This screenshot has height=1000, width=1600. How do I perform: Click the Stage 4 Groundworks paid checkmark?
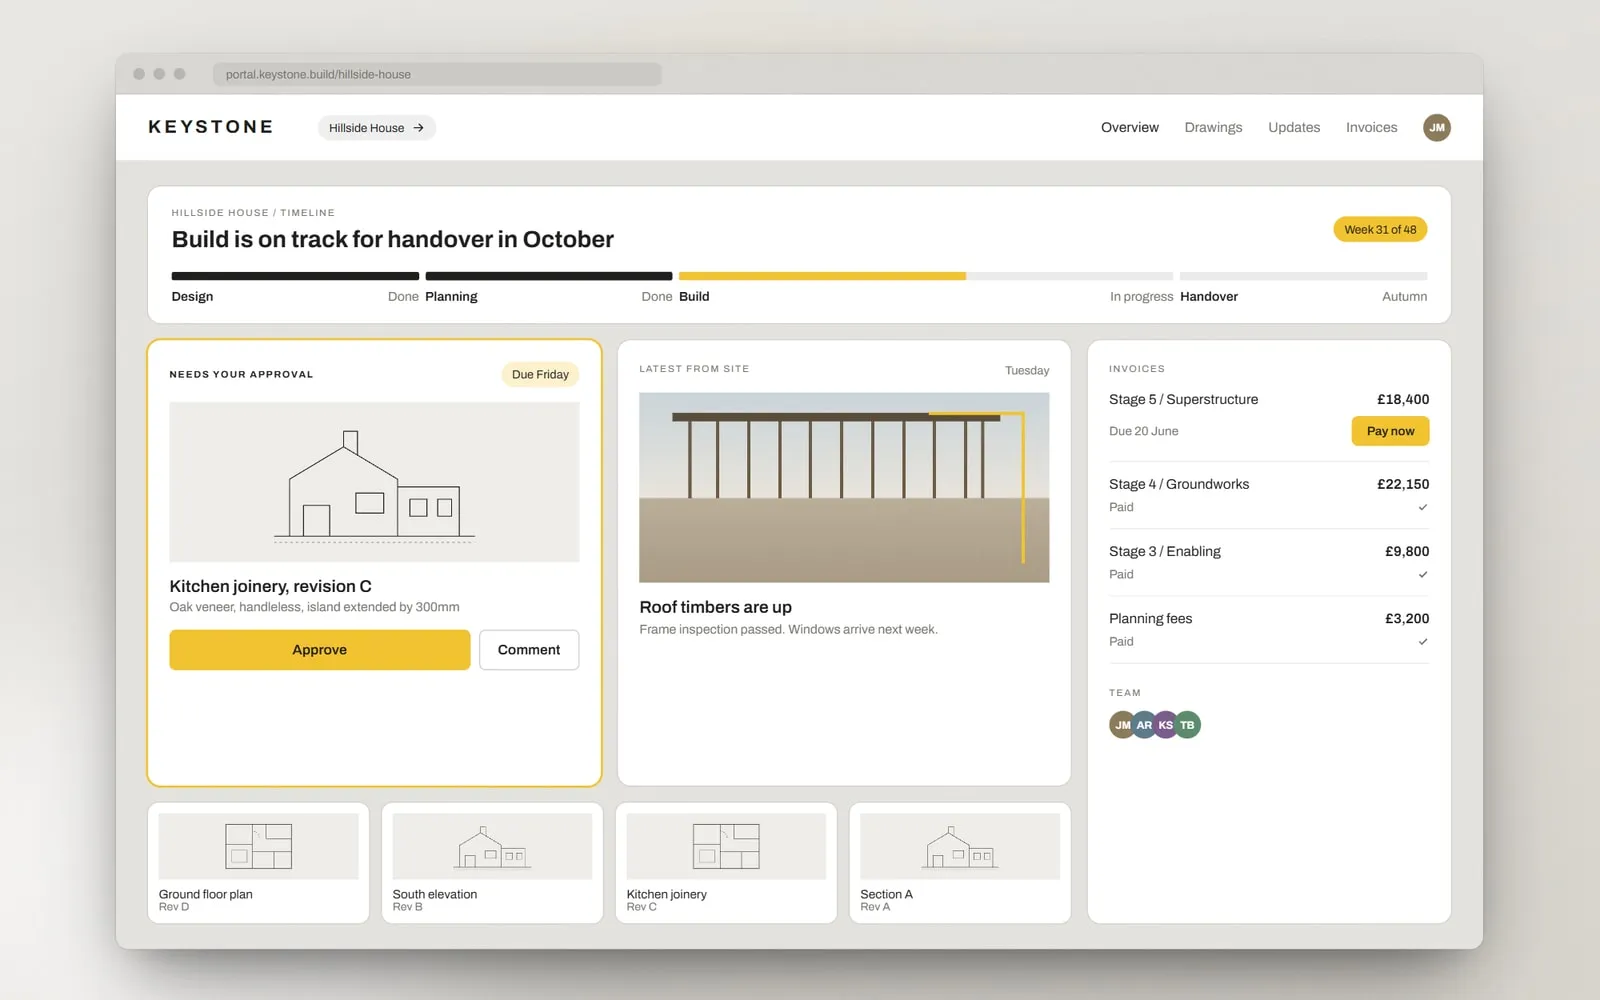[x=1423, y=507]
